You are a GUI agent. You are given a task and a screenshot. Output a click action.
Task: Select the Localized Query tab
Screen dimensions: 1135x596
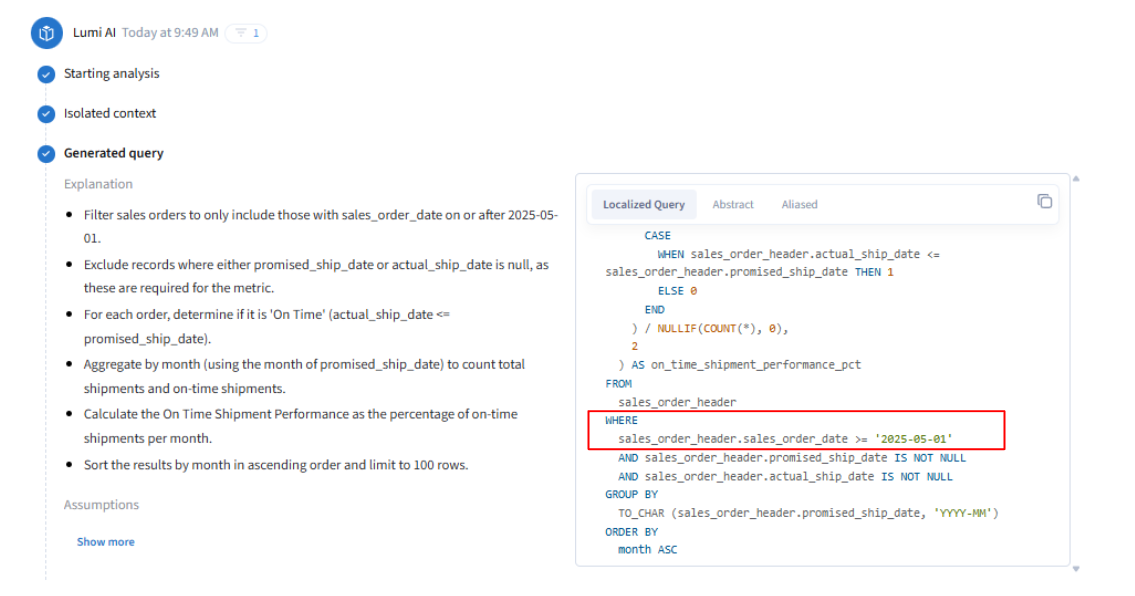tap(643, 205)
